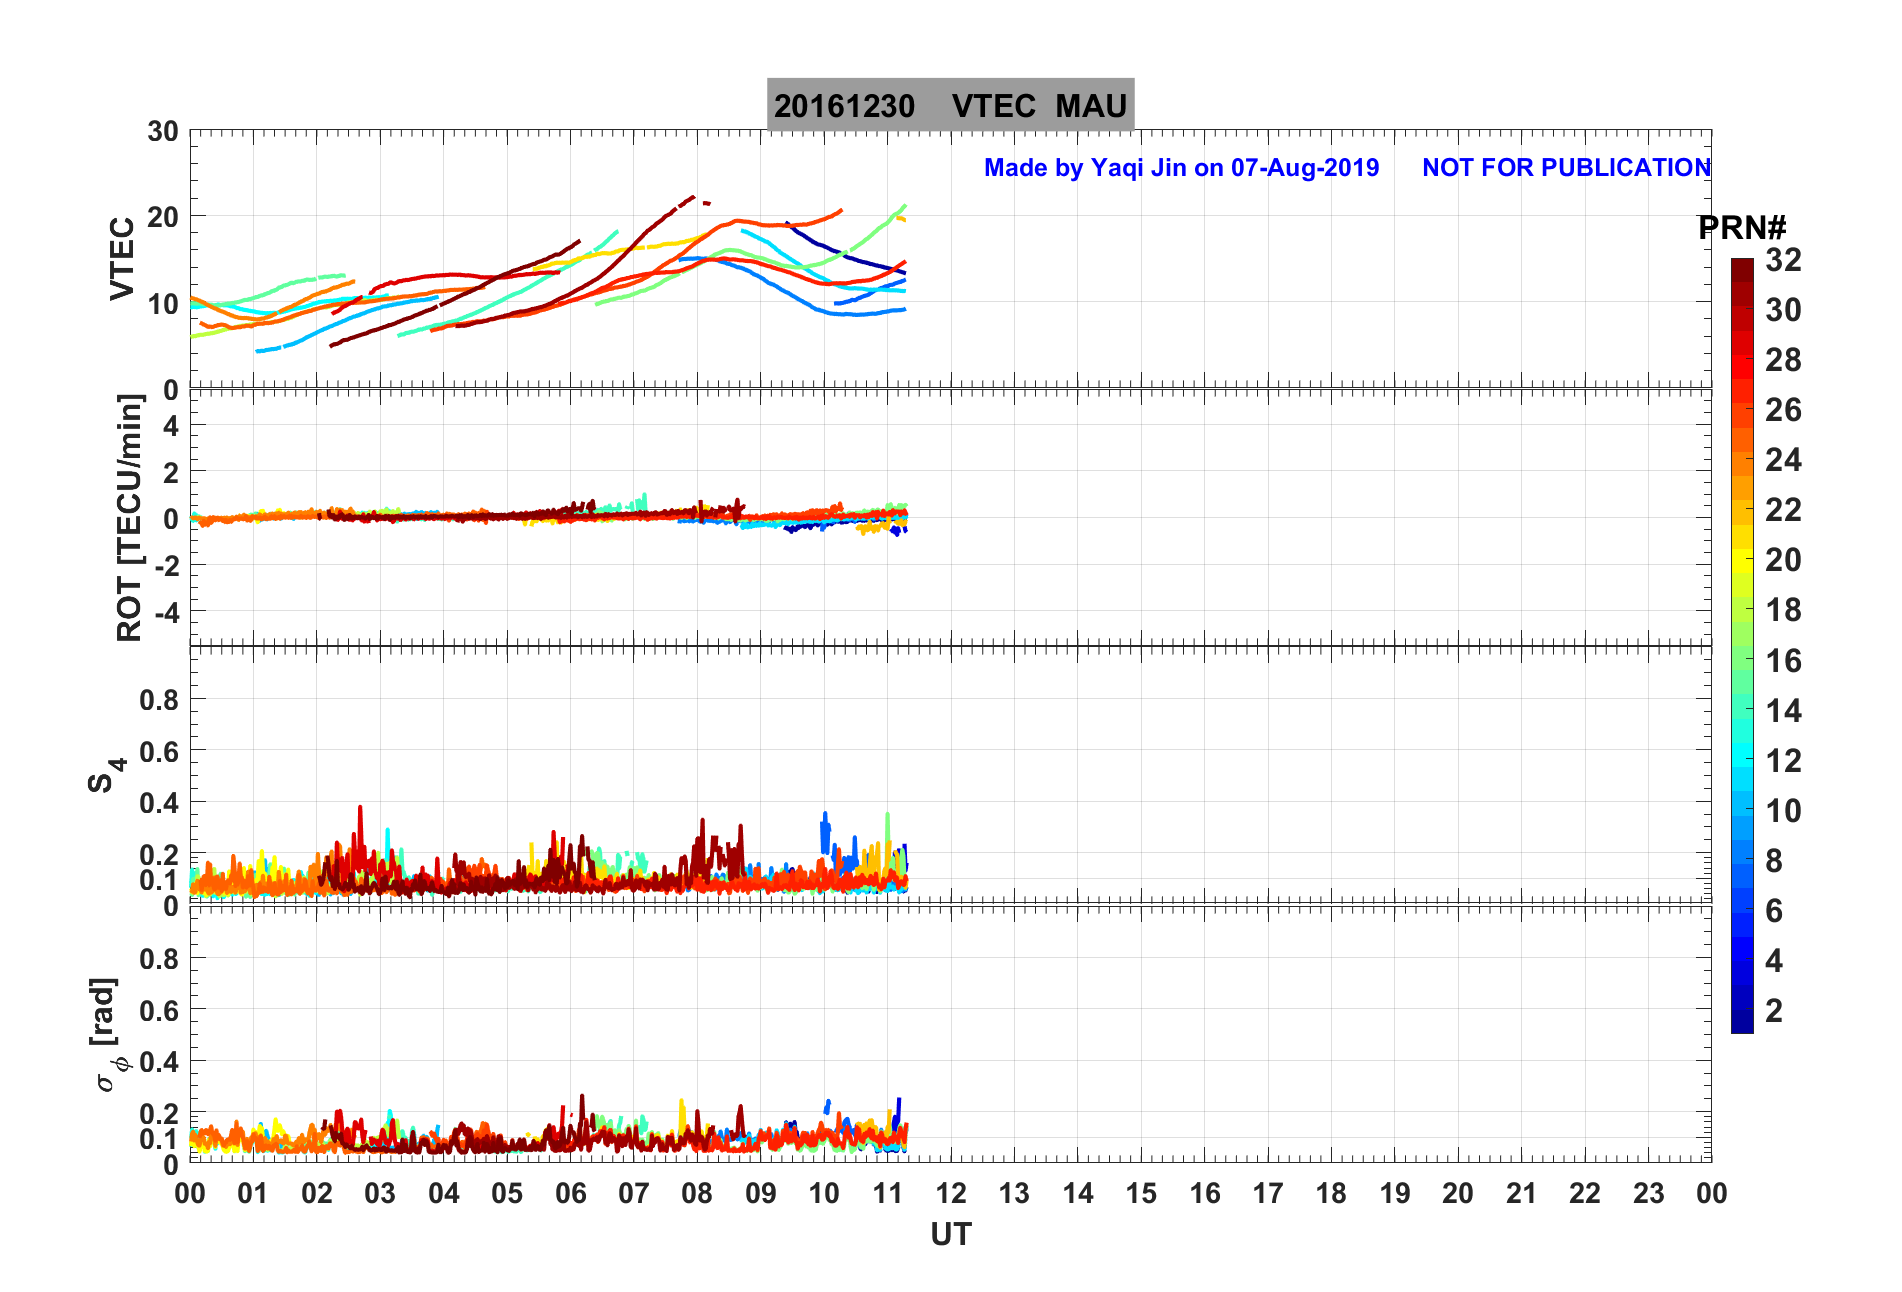Click UT axis tick label "13"
Viewport: 1902px width, 1292px height.
click(x=1014, y=1193)
